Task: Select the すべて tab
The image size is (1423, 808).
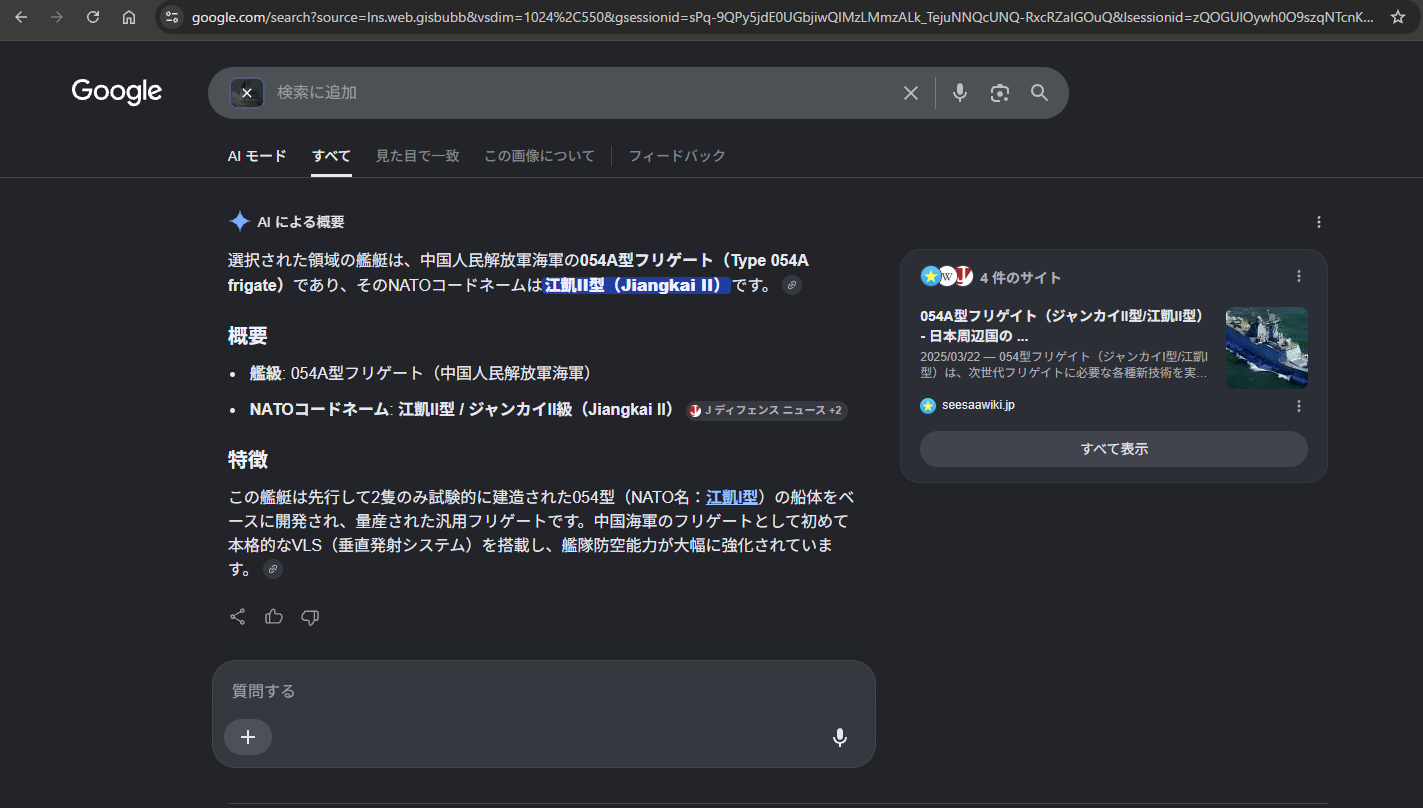Action: [x=331, y=156]
